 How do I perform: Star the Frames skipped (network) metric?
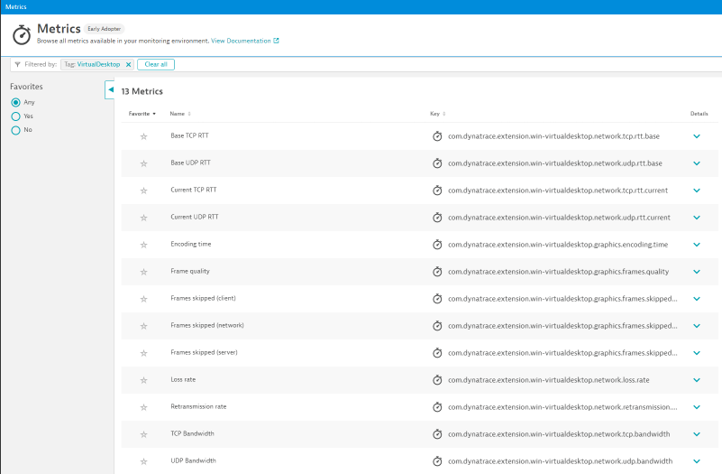coord(144,326)
